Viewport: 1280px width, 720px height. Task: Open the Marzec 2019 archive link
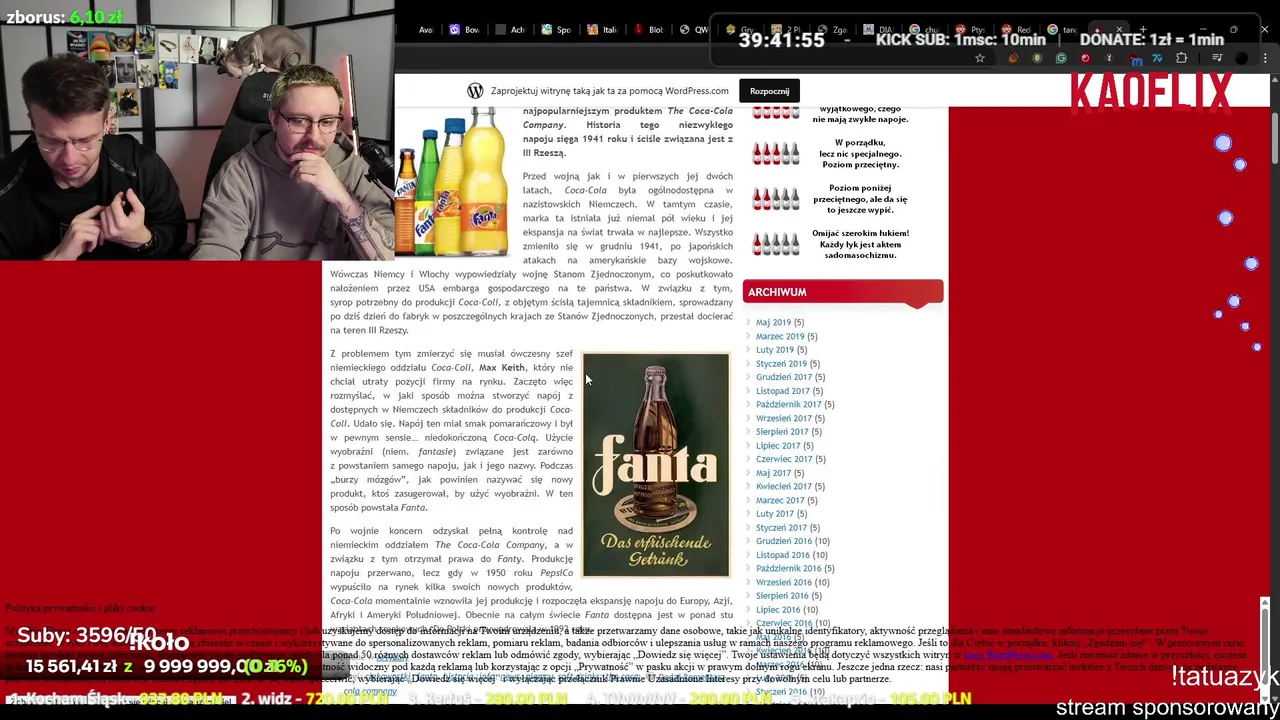coord(780,337)
